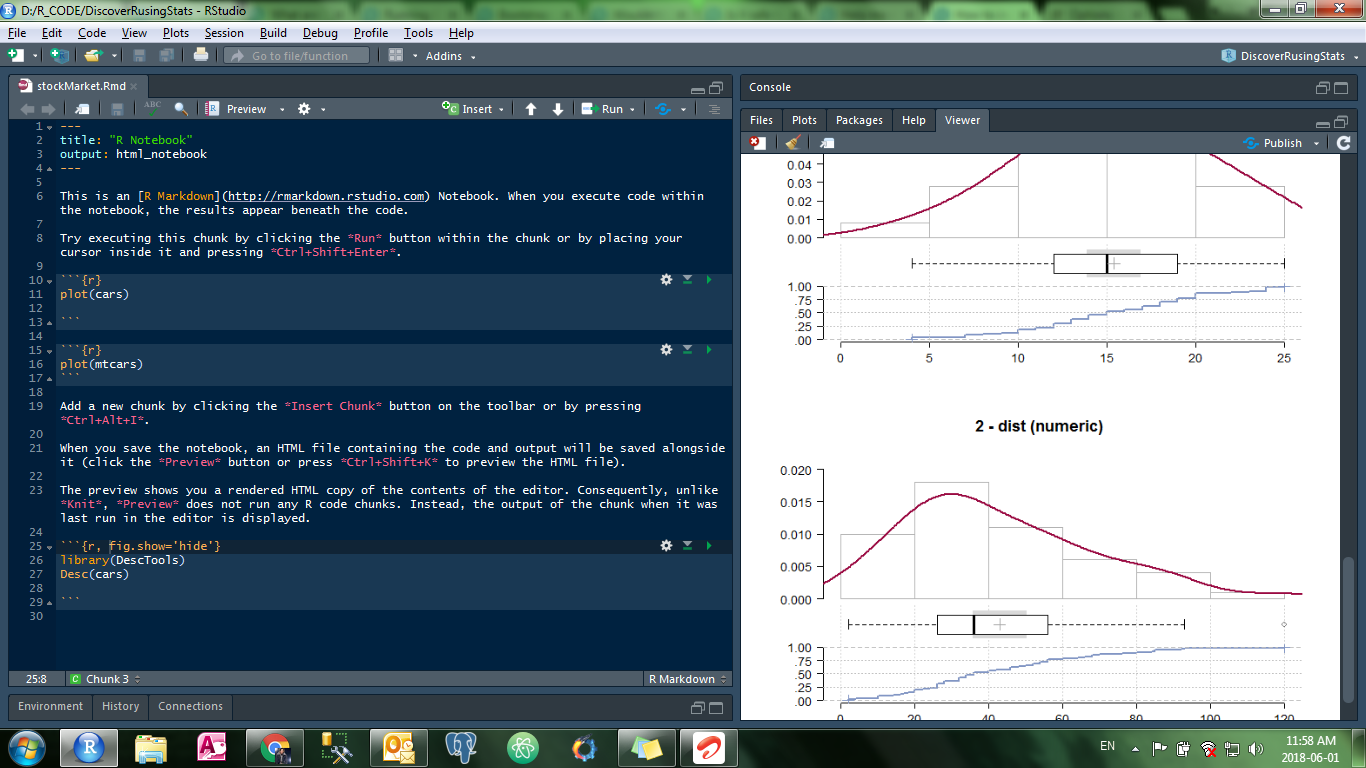Restore the Console pane size
This screenshot has height=768, width=1366.
point(1323,88)
